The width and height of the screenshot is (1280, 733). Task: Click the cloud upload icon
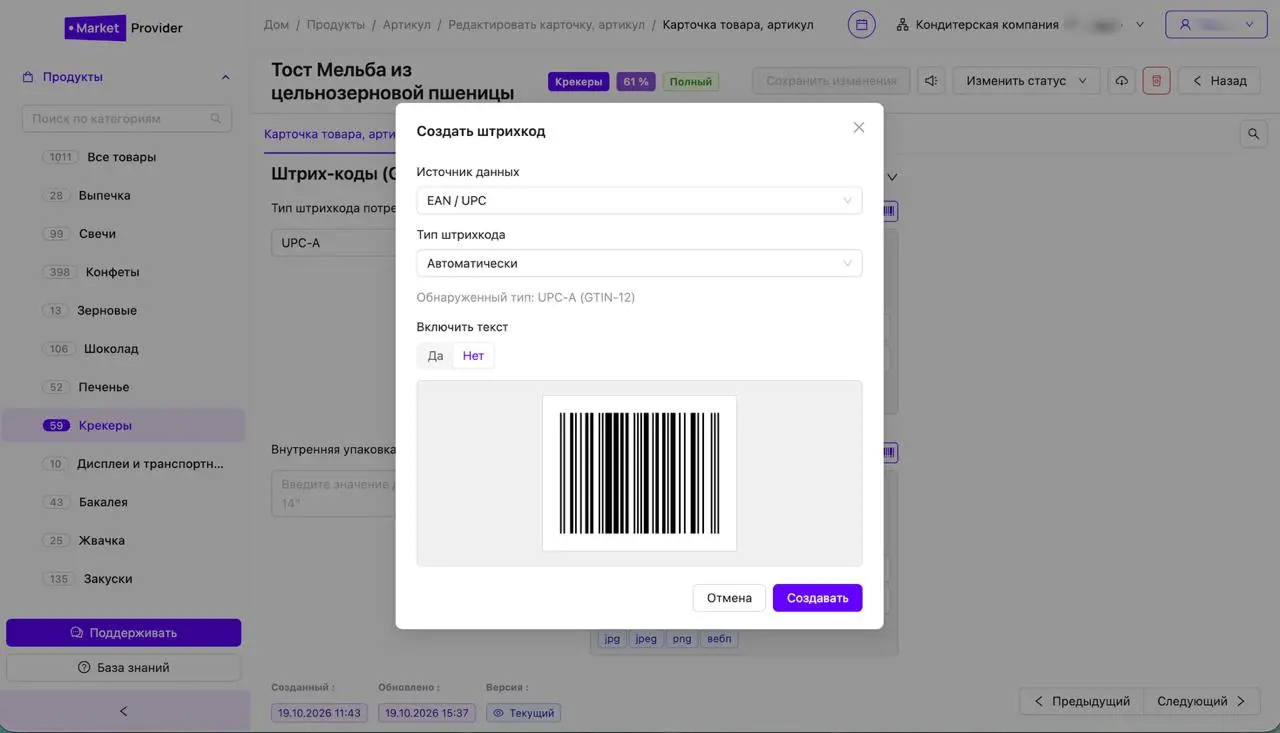(1121, 81)
